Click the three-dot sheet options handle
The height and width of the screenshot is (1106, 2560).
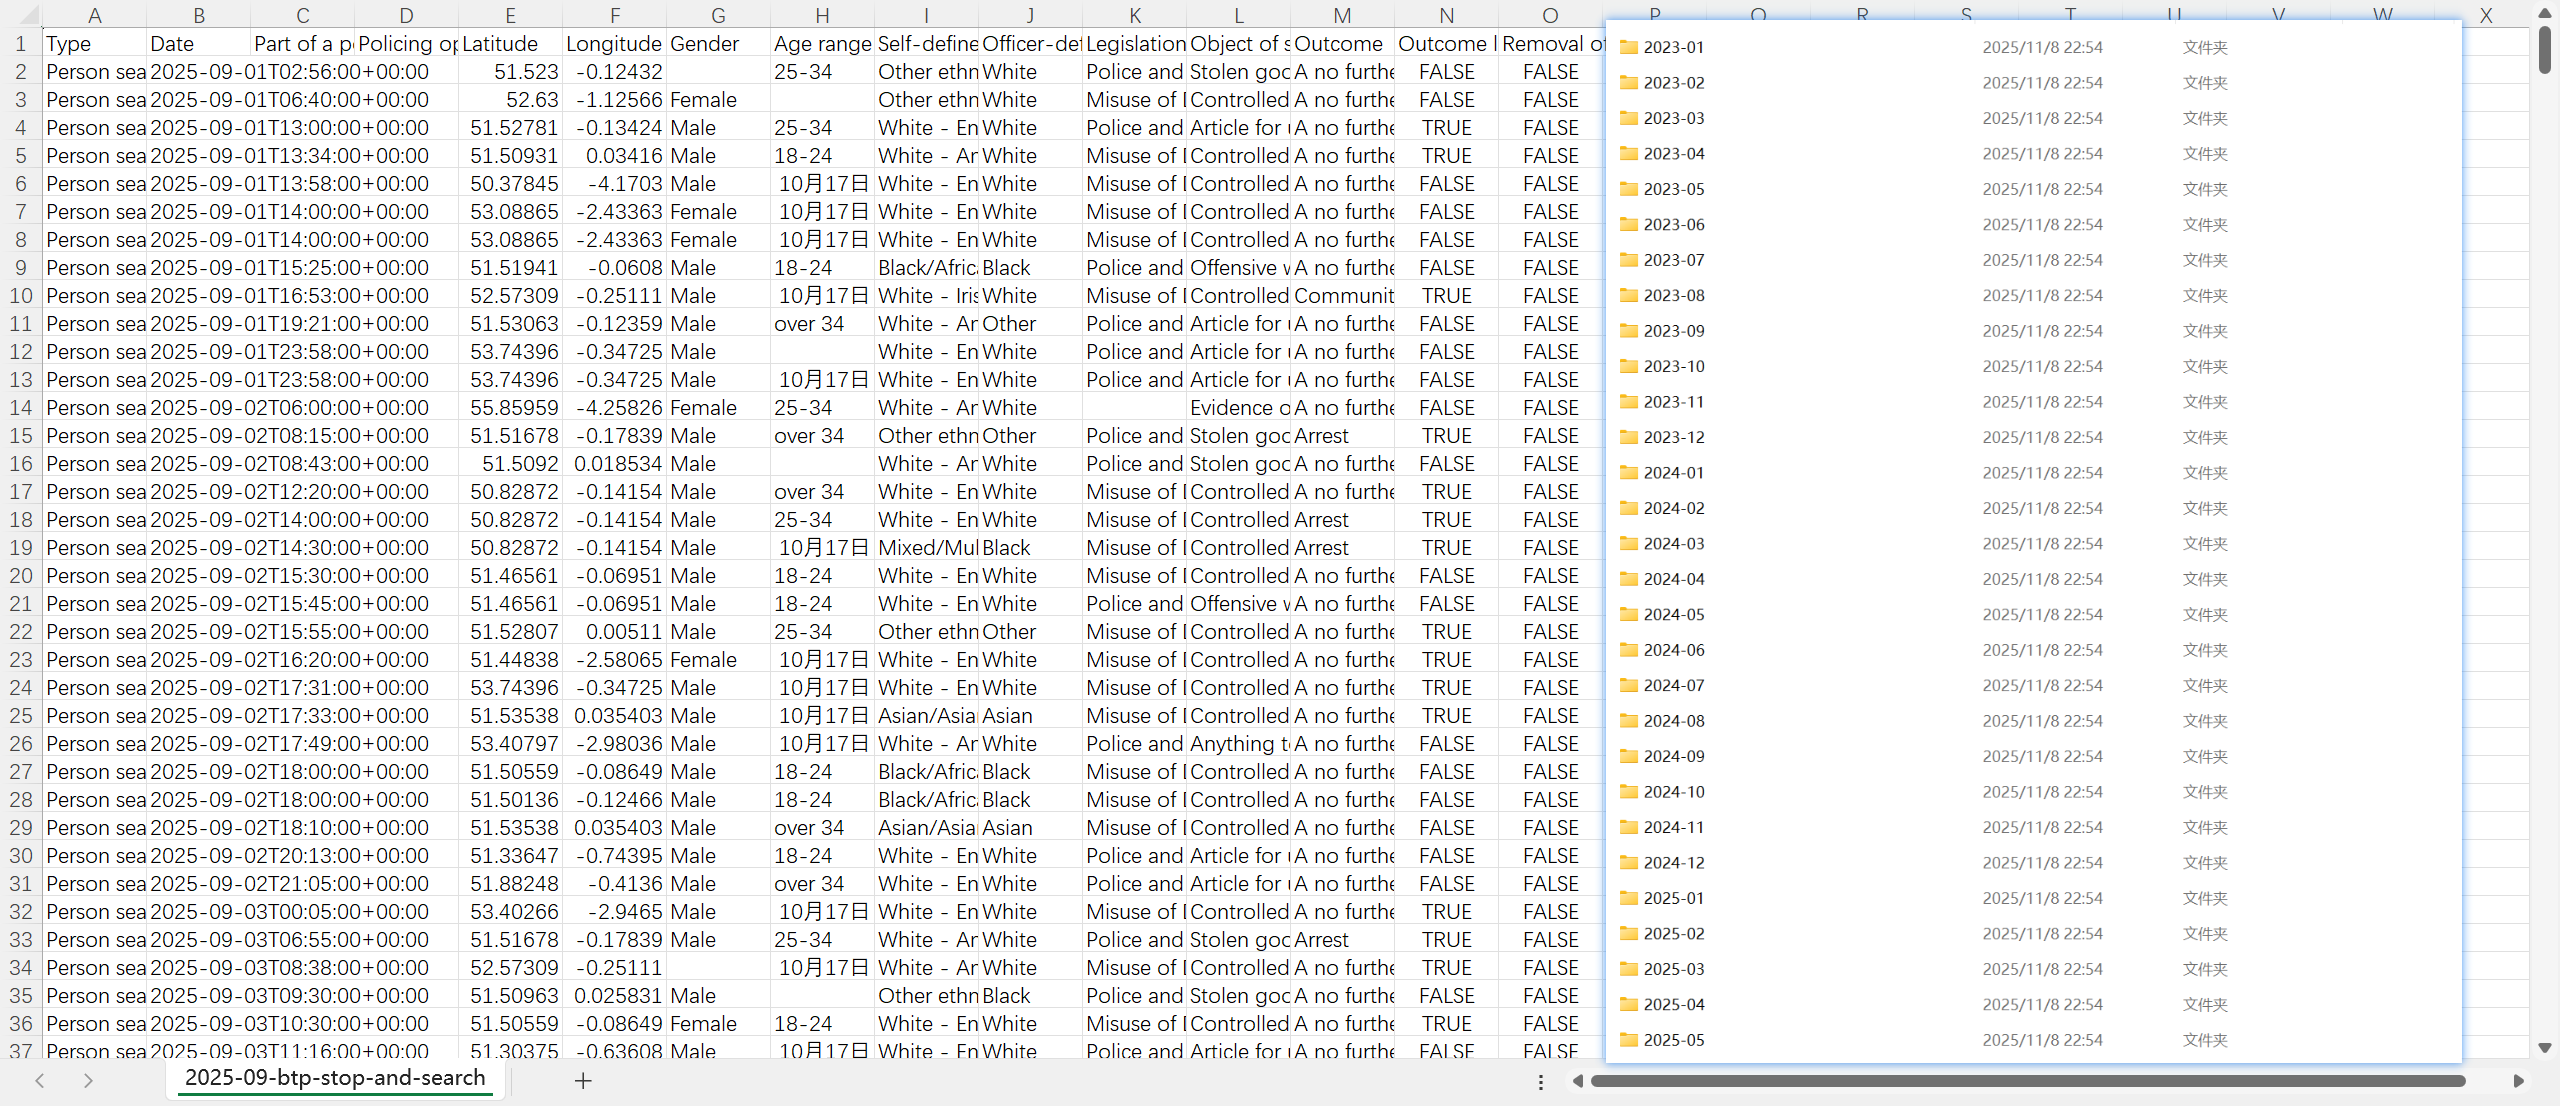(x=1541, y=1081)
